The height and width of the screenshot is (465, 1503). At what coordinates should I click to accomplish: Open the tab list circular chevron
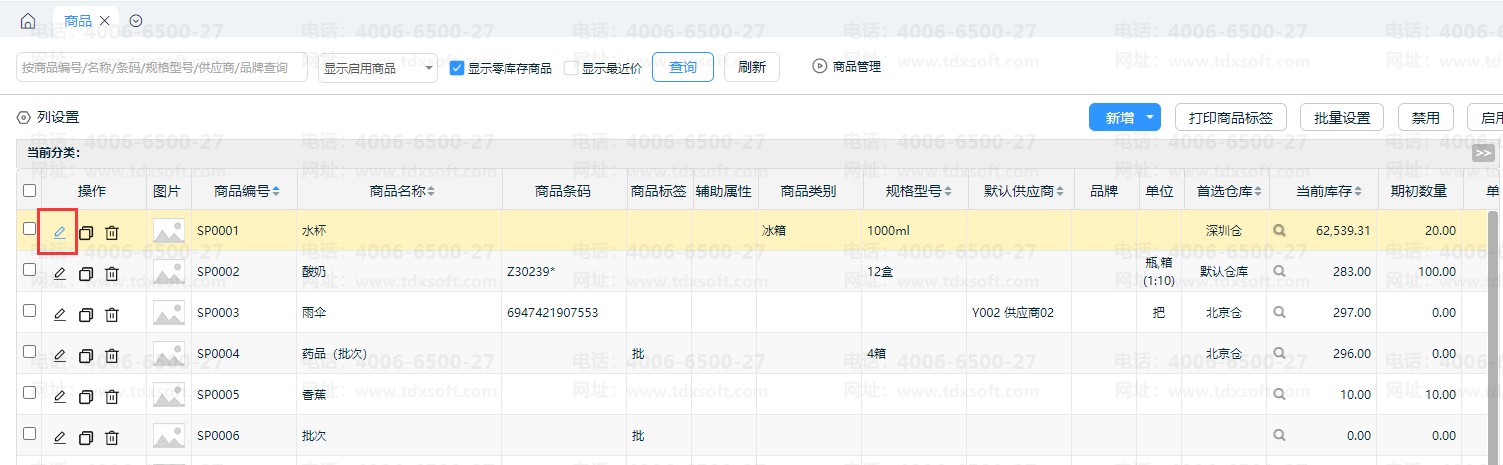click(137, 21)
